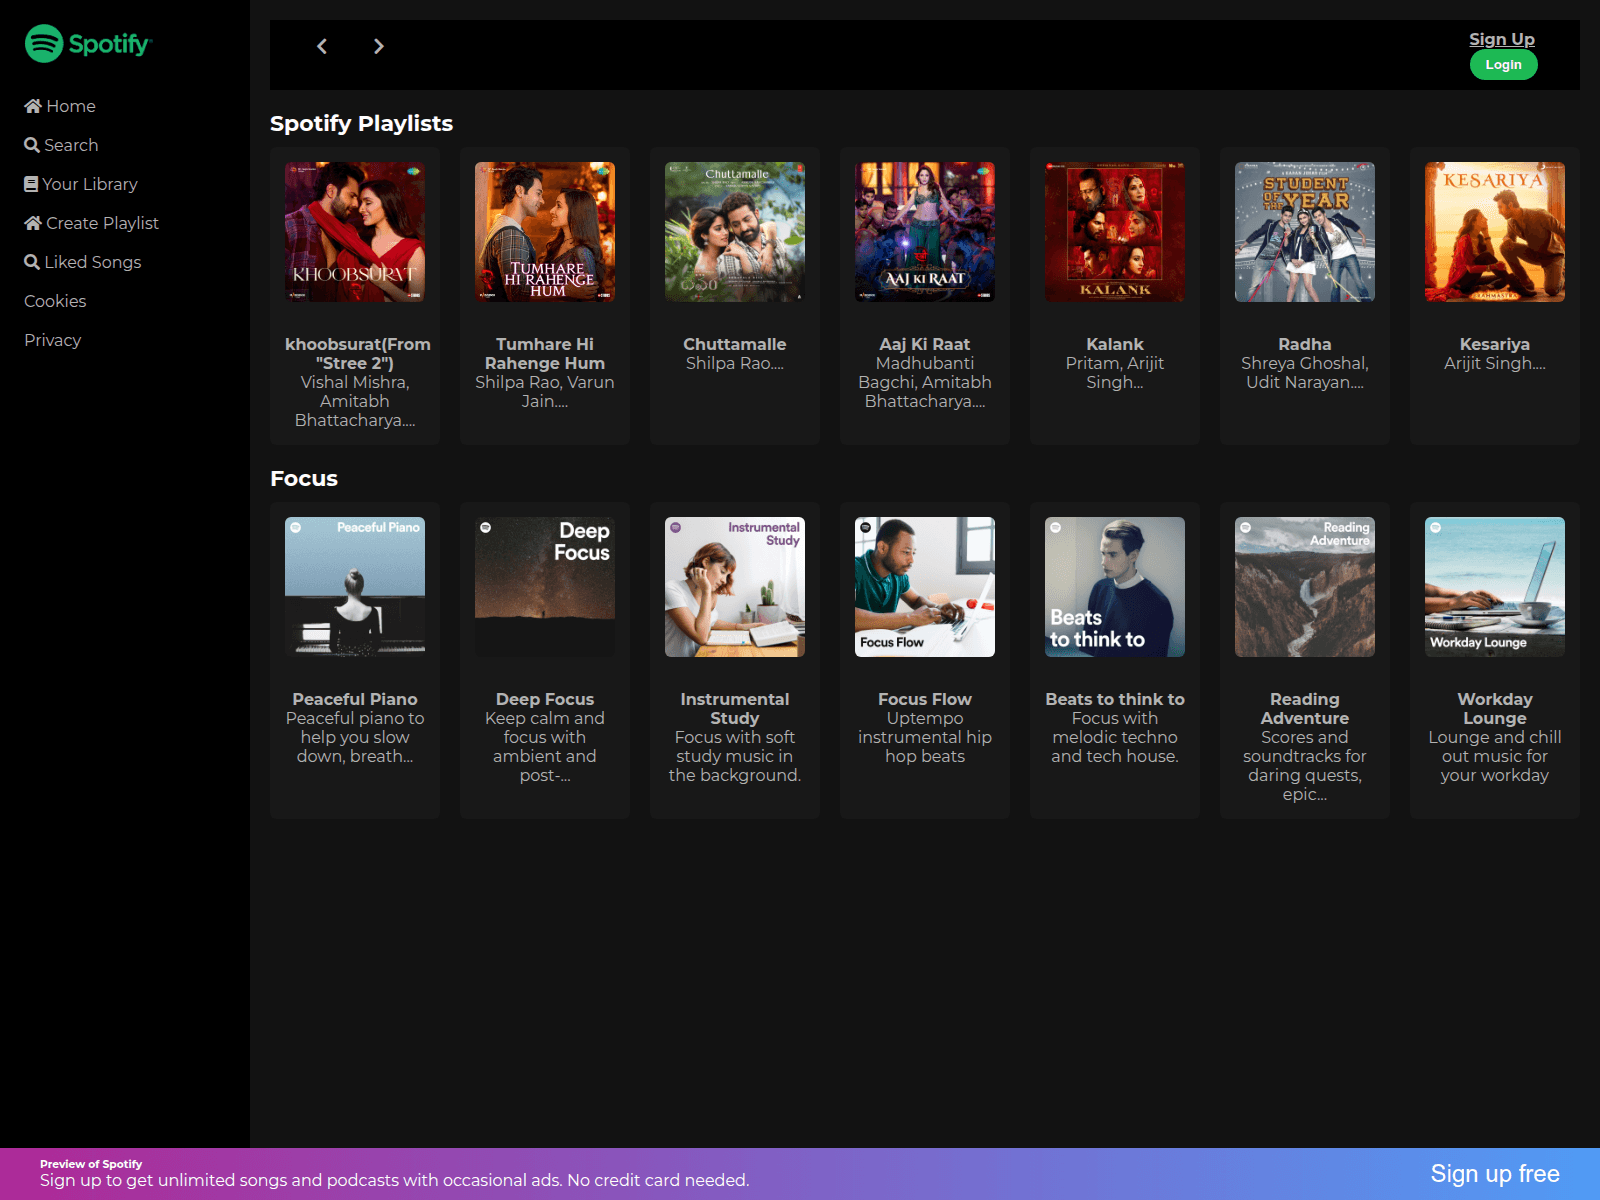This screenshot has width=1600, height=1200.
Task: Click artists Shreya Ghoshal, Udit Narayan
Action: coord(1305,373)
